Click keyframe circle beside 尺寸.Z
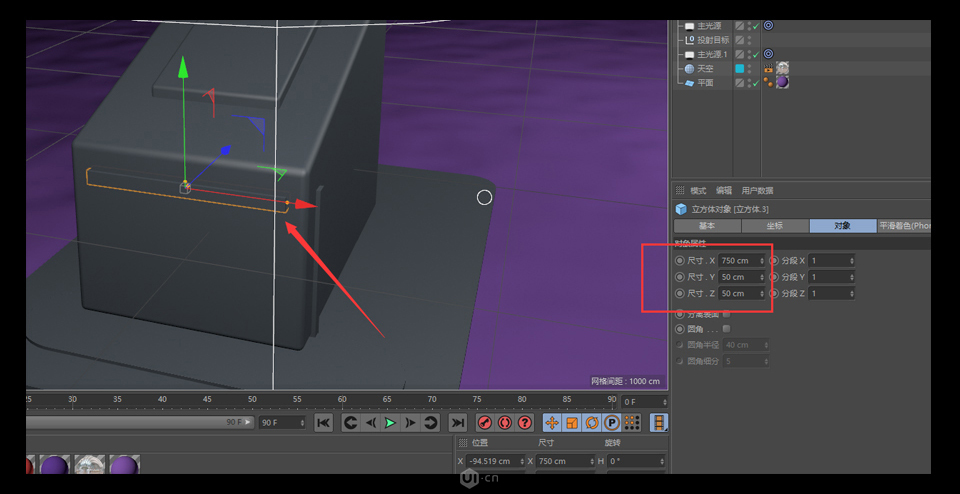 [680, 294]
